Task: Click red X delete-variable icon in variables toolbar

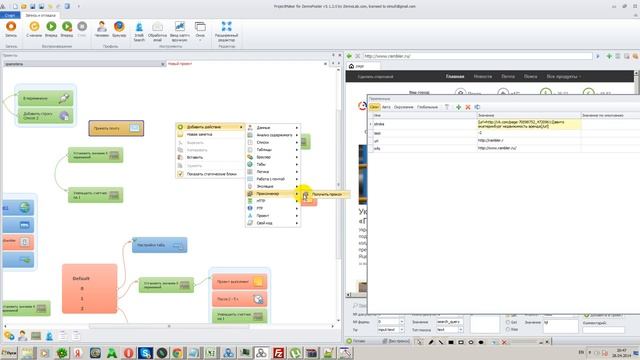Action: pyautogui.click(x=468, y=107)
